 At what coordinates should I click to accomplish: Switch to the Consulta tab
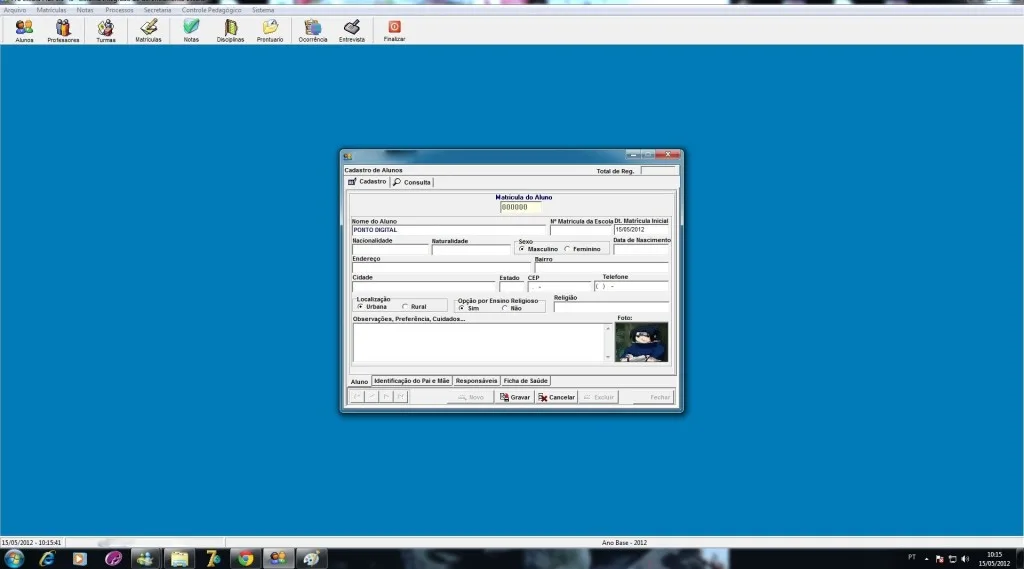[x=412, y=182]
